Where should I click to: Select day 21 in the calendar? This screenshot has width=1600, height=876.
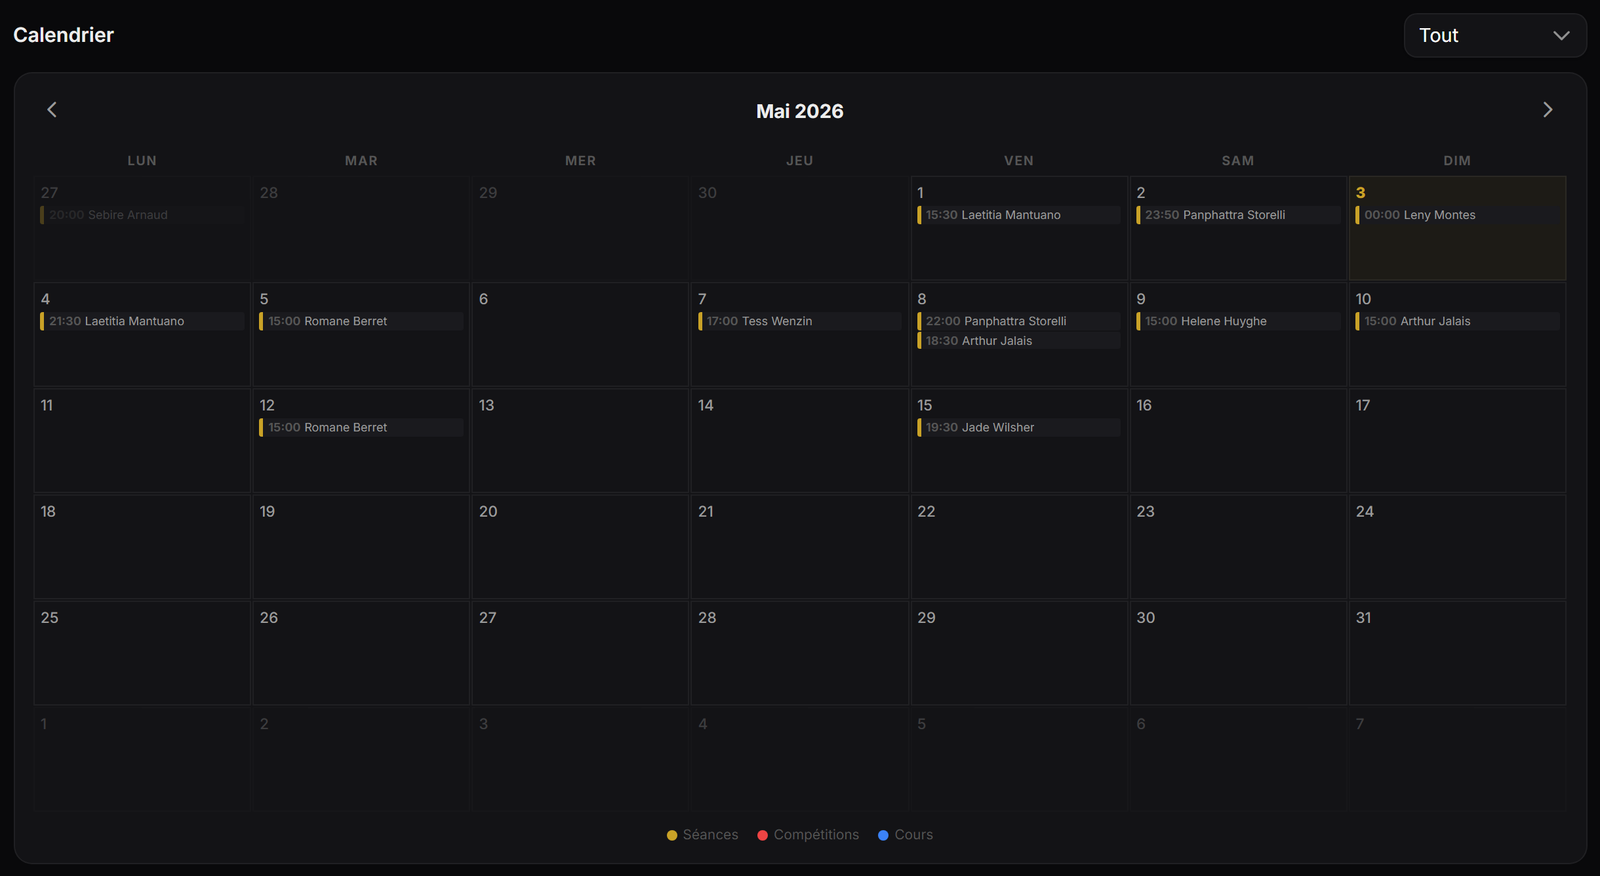tap(799, 547)
